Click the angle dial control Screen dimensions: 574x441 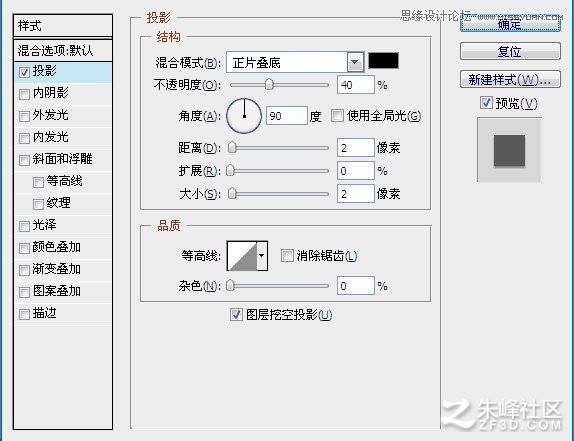(244, 116)
